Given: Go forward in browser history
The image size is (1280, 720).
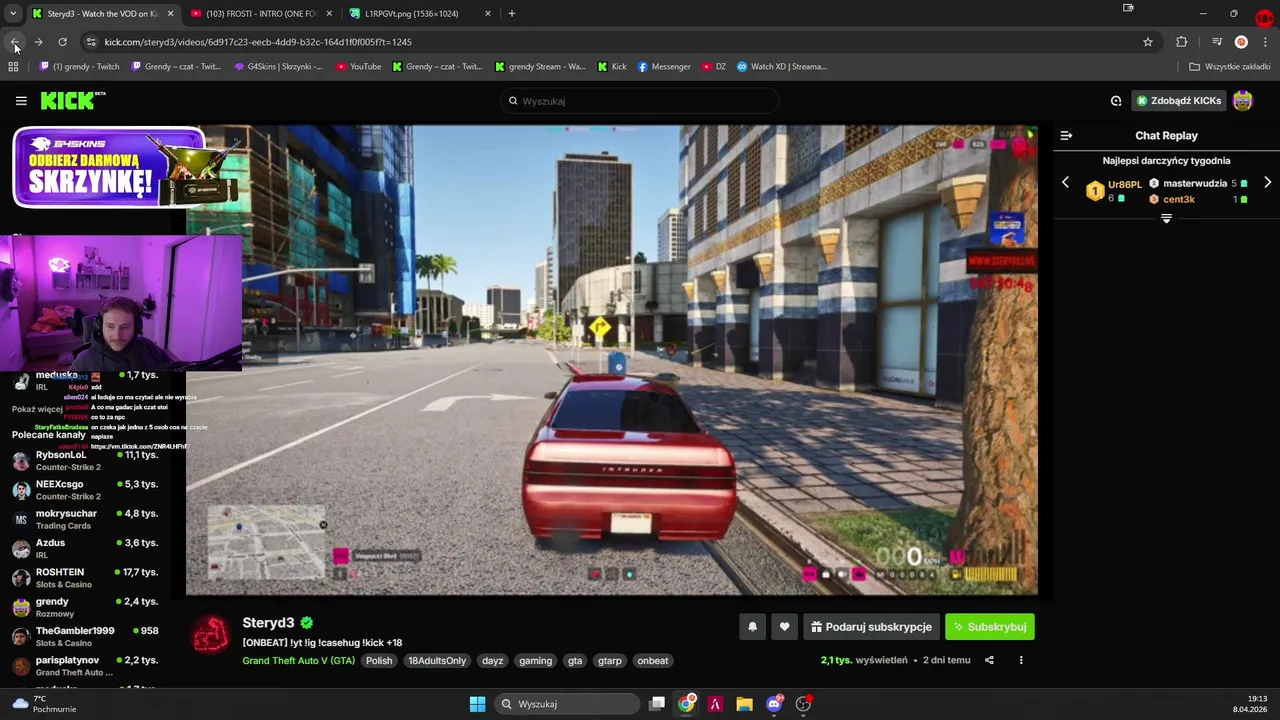Looking at the screenshot, I should (38, 42).
